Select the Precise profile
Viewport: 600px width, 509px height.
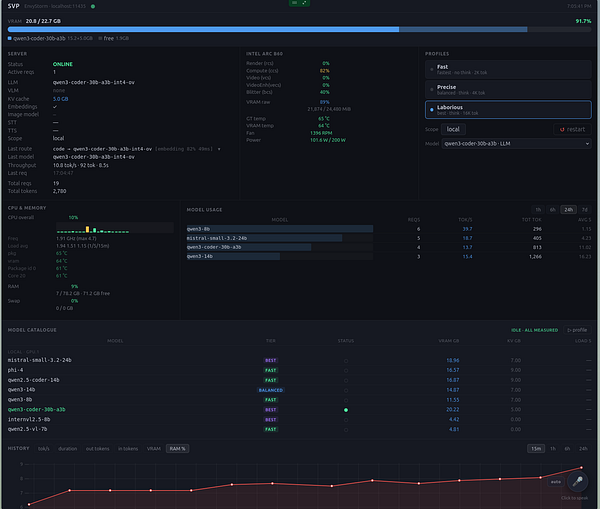508,90
